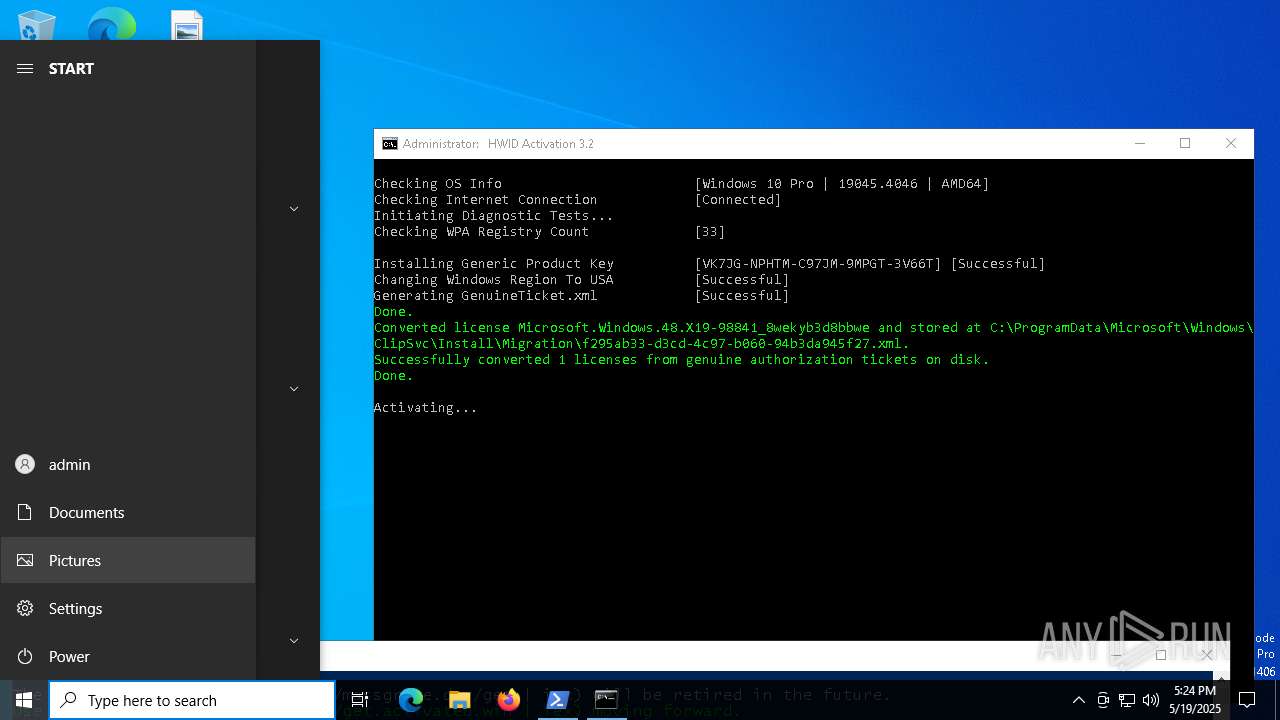Switch to PowerShell on the taskbar
This screenshot has height=720, width=1280.
[x=558, y=700]
